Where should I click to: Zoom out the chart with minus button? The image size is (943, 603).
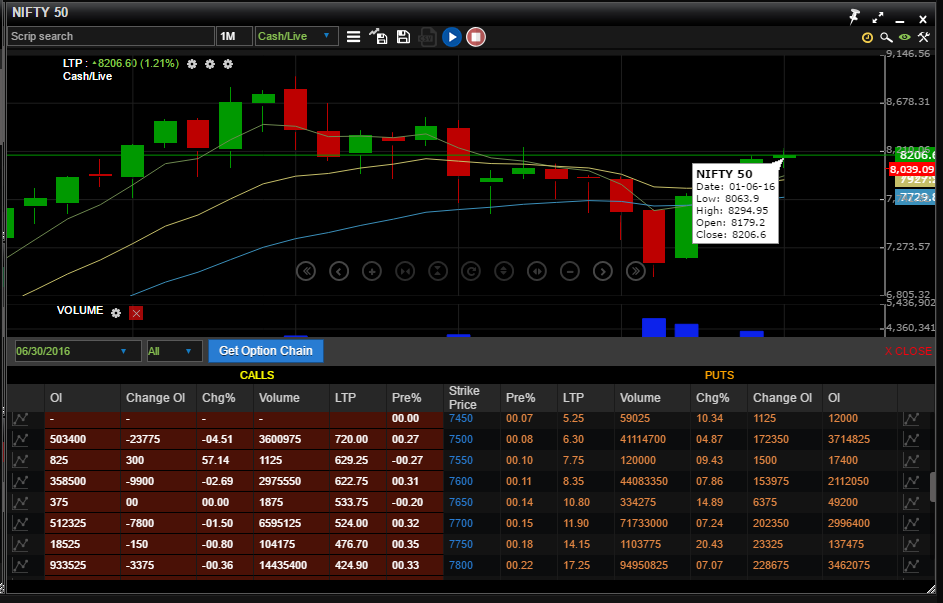click(x=570, y=271)
